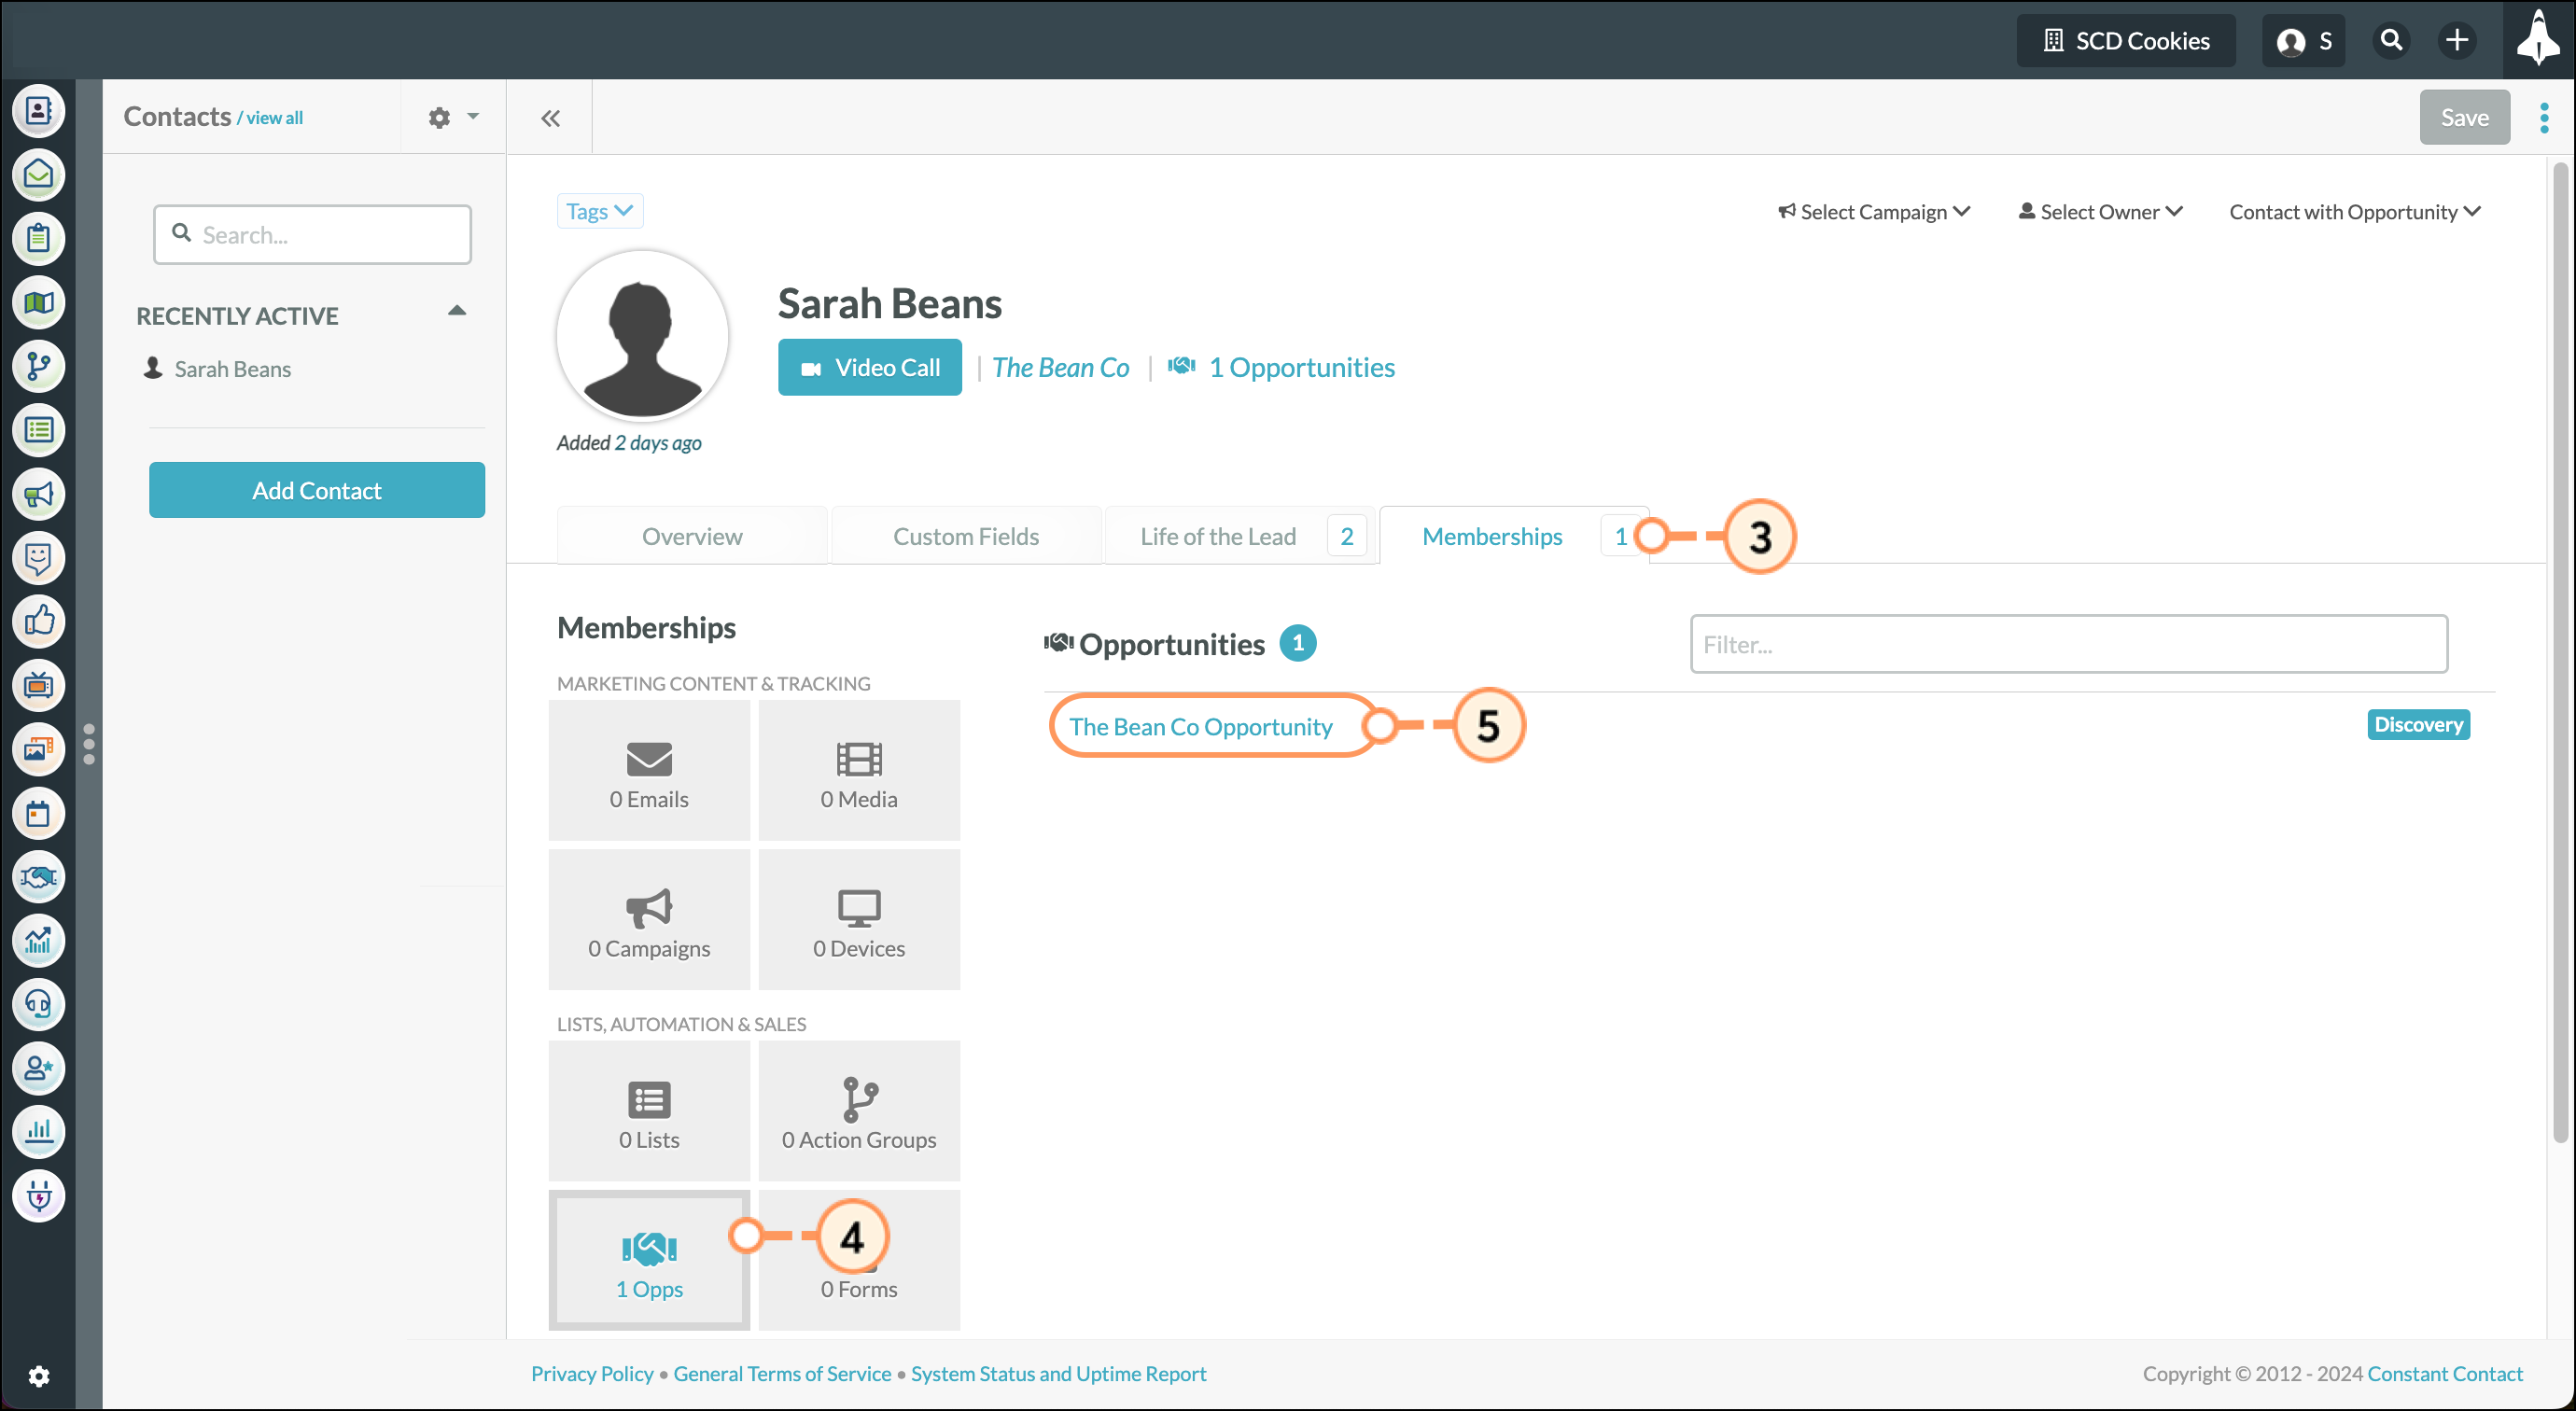This screenshot has width=2576, height=1411.
Task: Open the plug integrations sidebar icon
Action: tap(38, 1197)
